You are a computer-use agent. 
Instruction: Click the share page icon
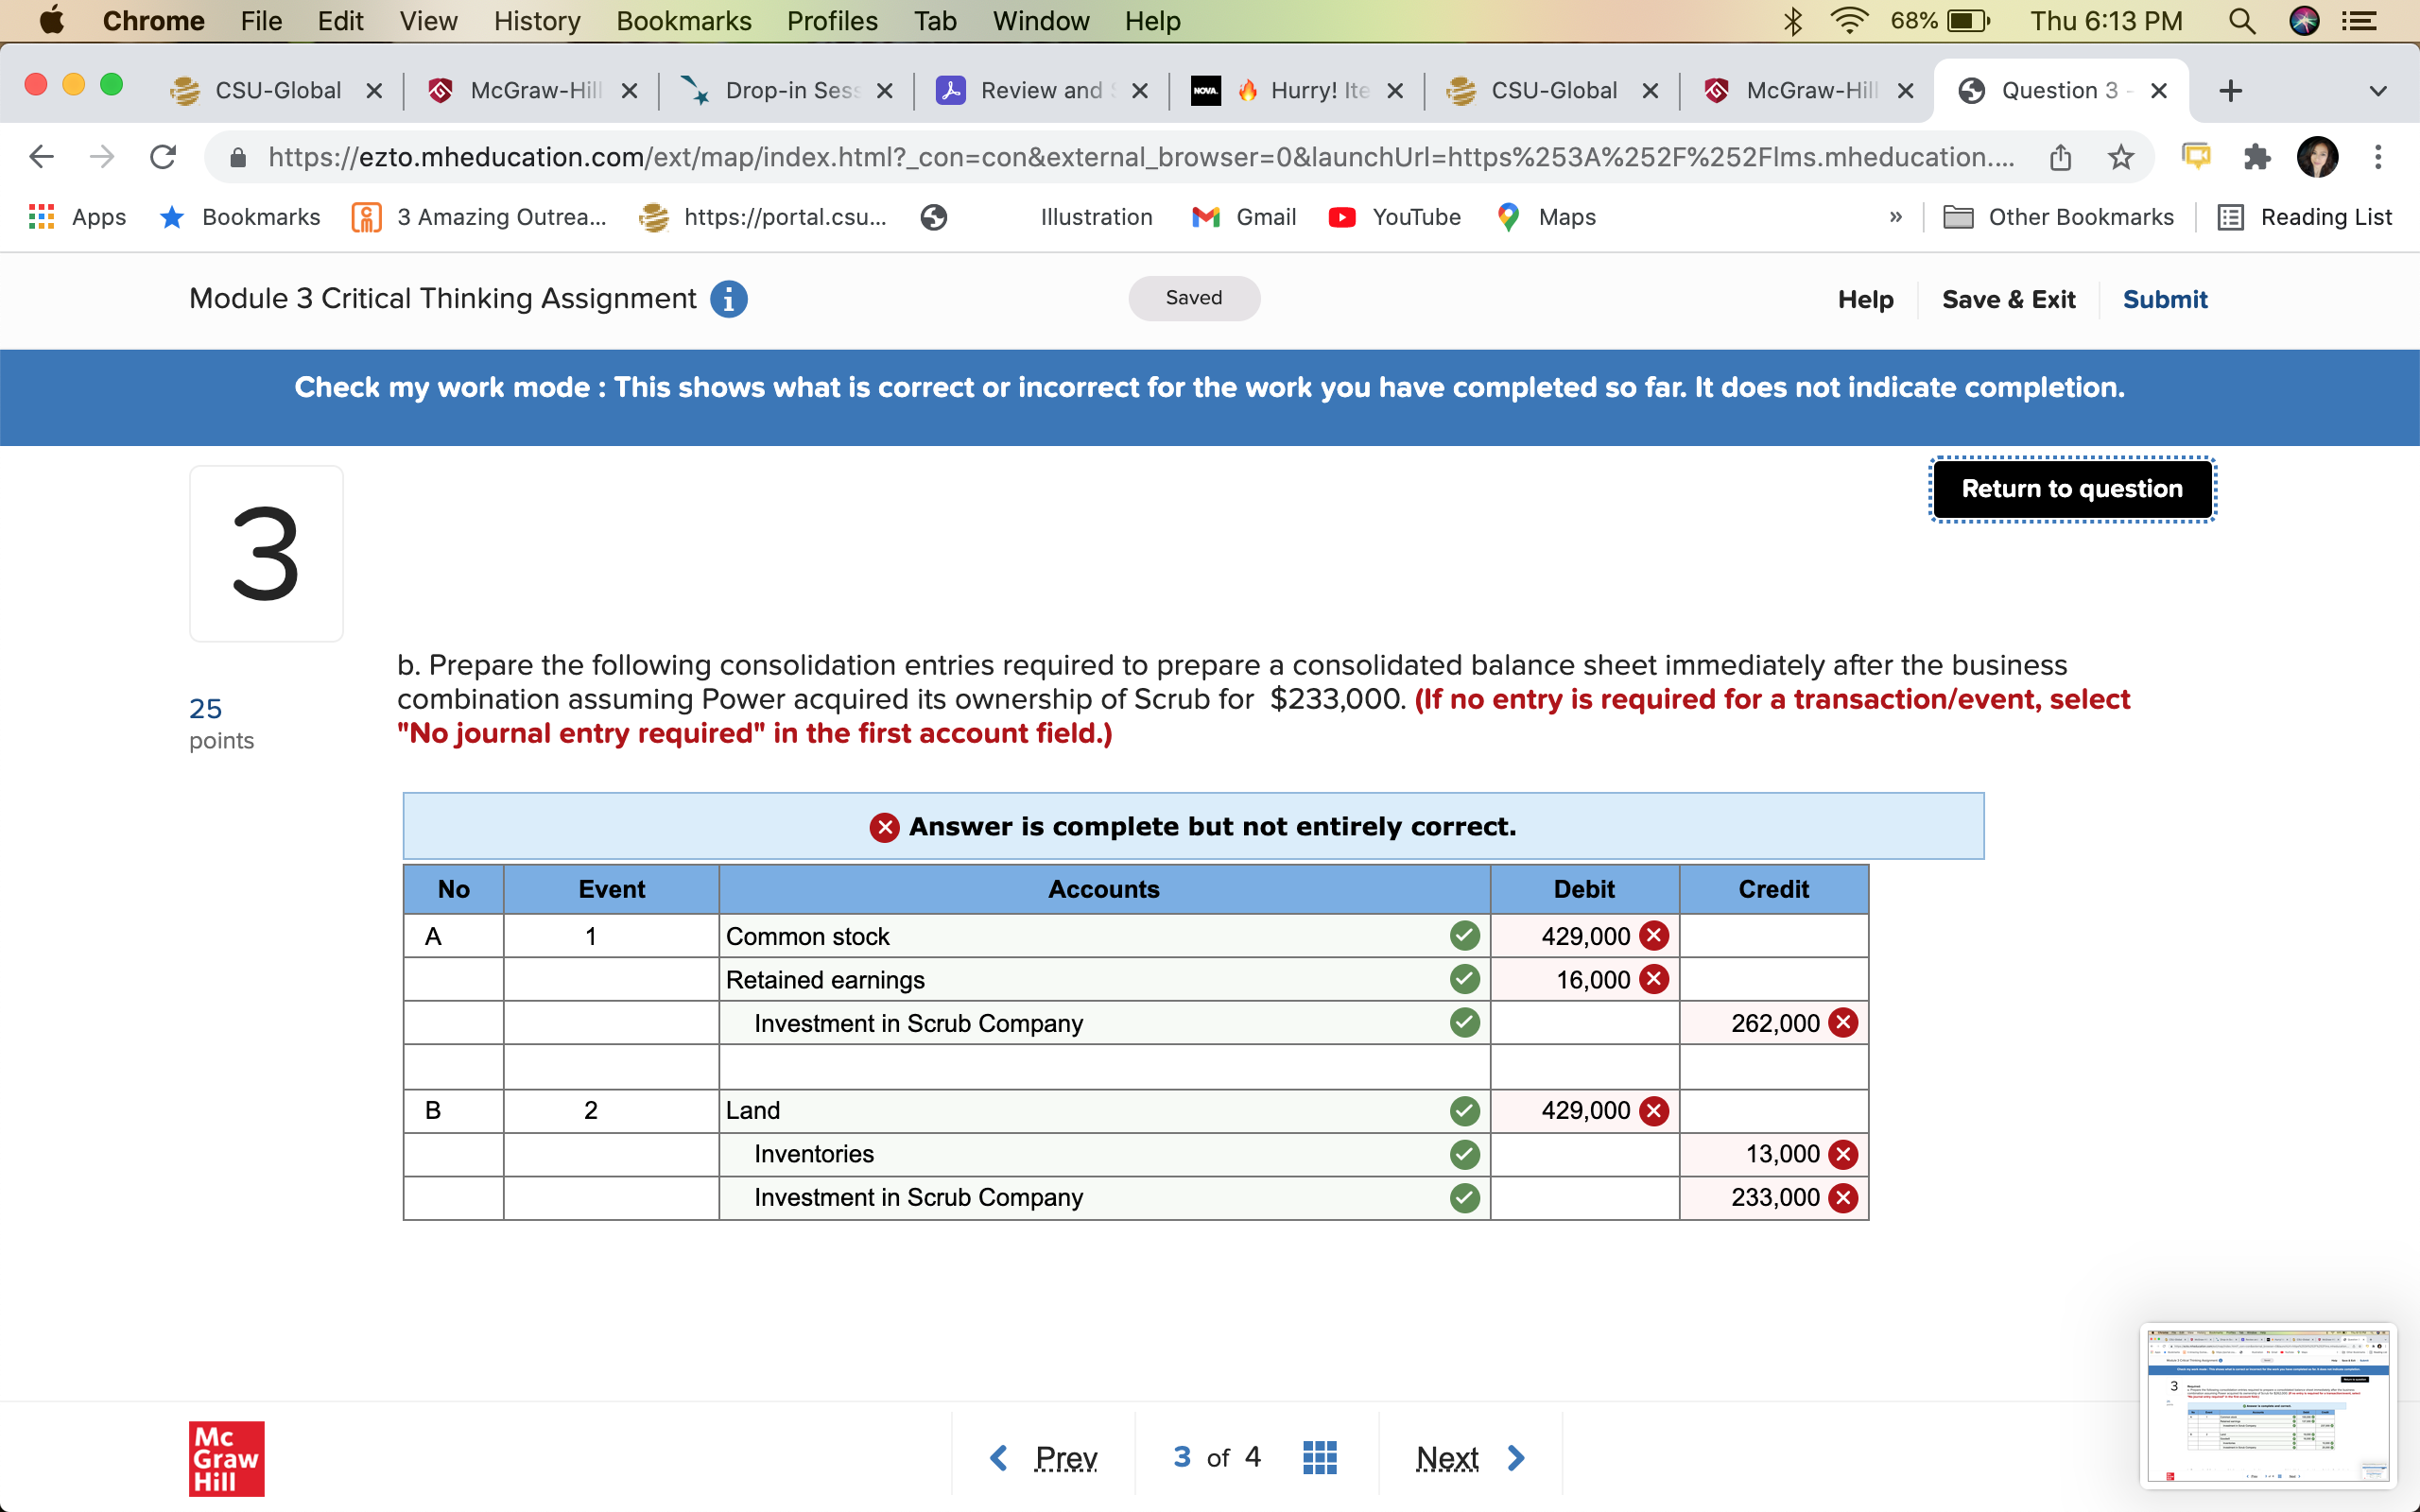pyautogui.click(x=2060, y=157)
